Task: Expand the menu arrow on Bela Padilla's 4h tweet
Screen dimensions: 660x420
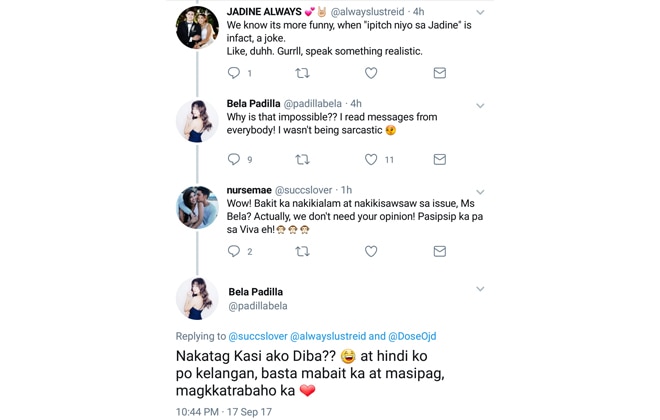Action: 480,106
